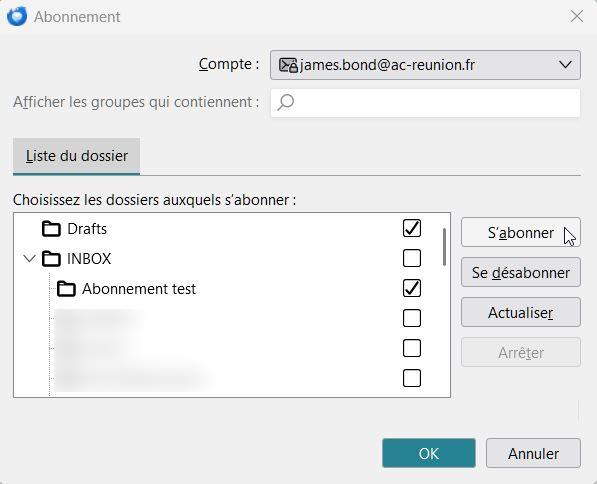The height and width of the screenshot is (484, 597).
Task: Focus the group filter search field
Action: coord(425,102)
